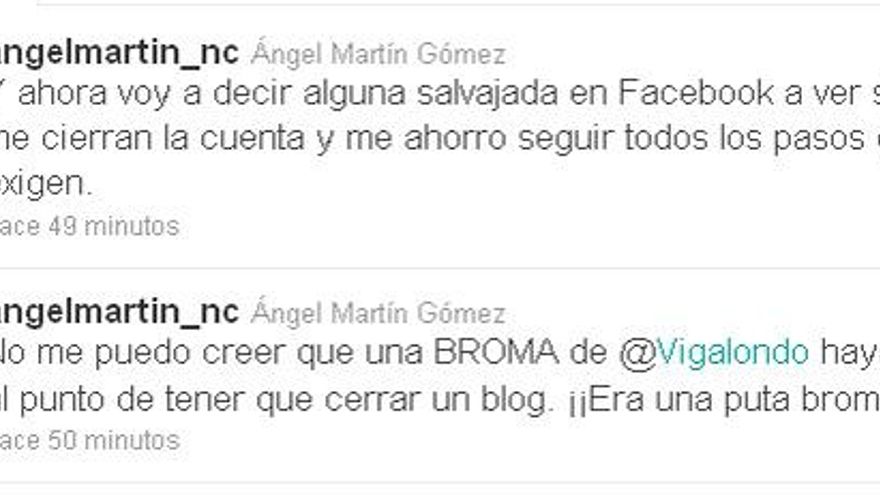The width and height of the screenshot is (880, 495).
Task: Click the phrase Era una puta broma
Action: [734, 400]
